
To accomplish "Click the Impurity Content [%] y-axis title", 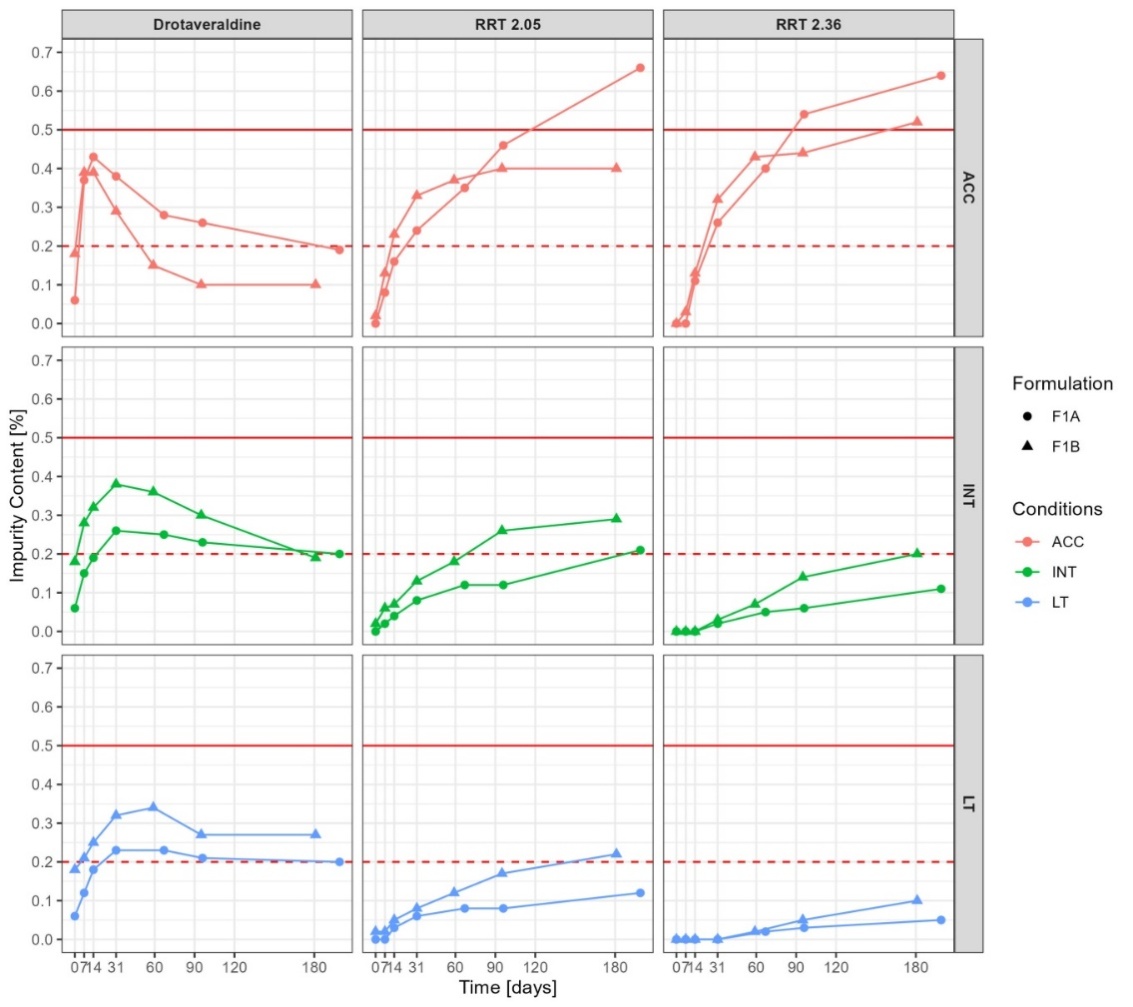I will (18, 495).
